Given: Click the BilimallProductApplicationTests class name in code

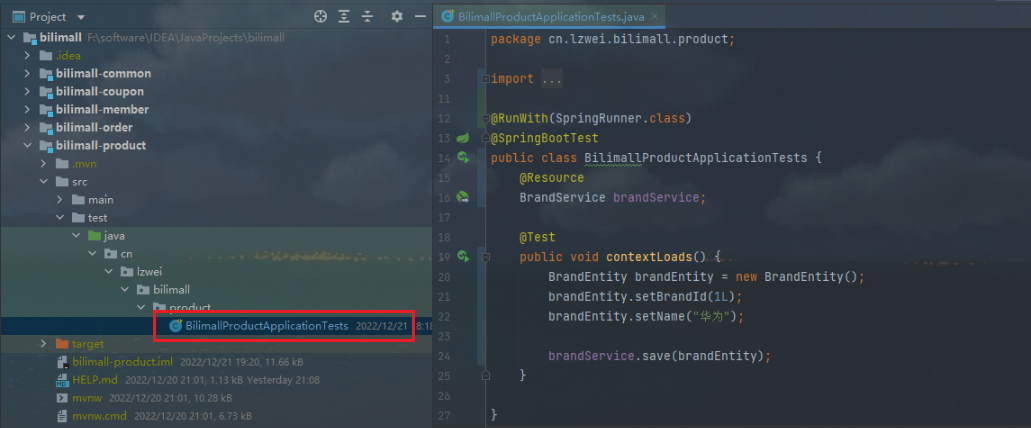Looking at the screenshot, I should (696, 158).
